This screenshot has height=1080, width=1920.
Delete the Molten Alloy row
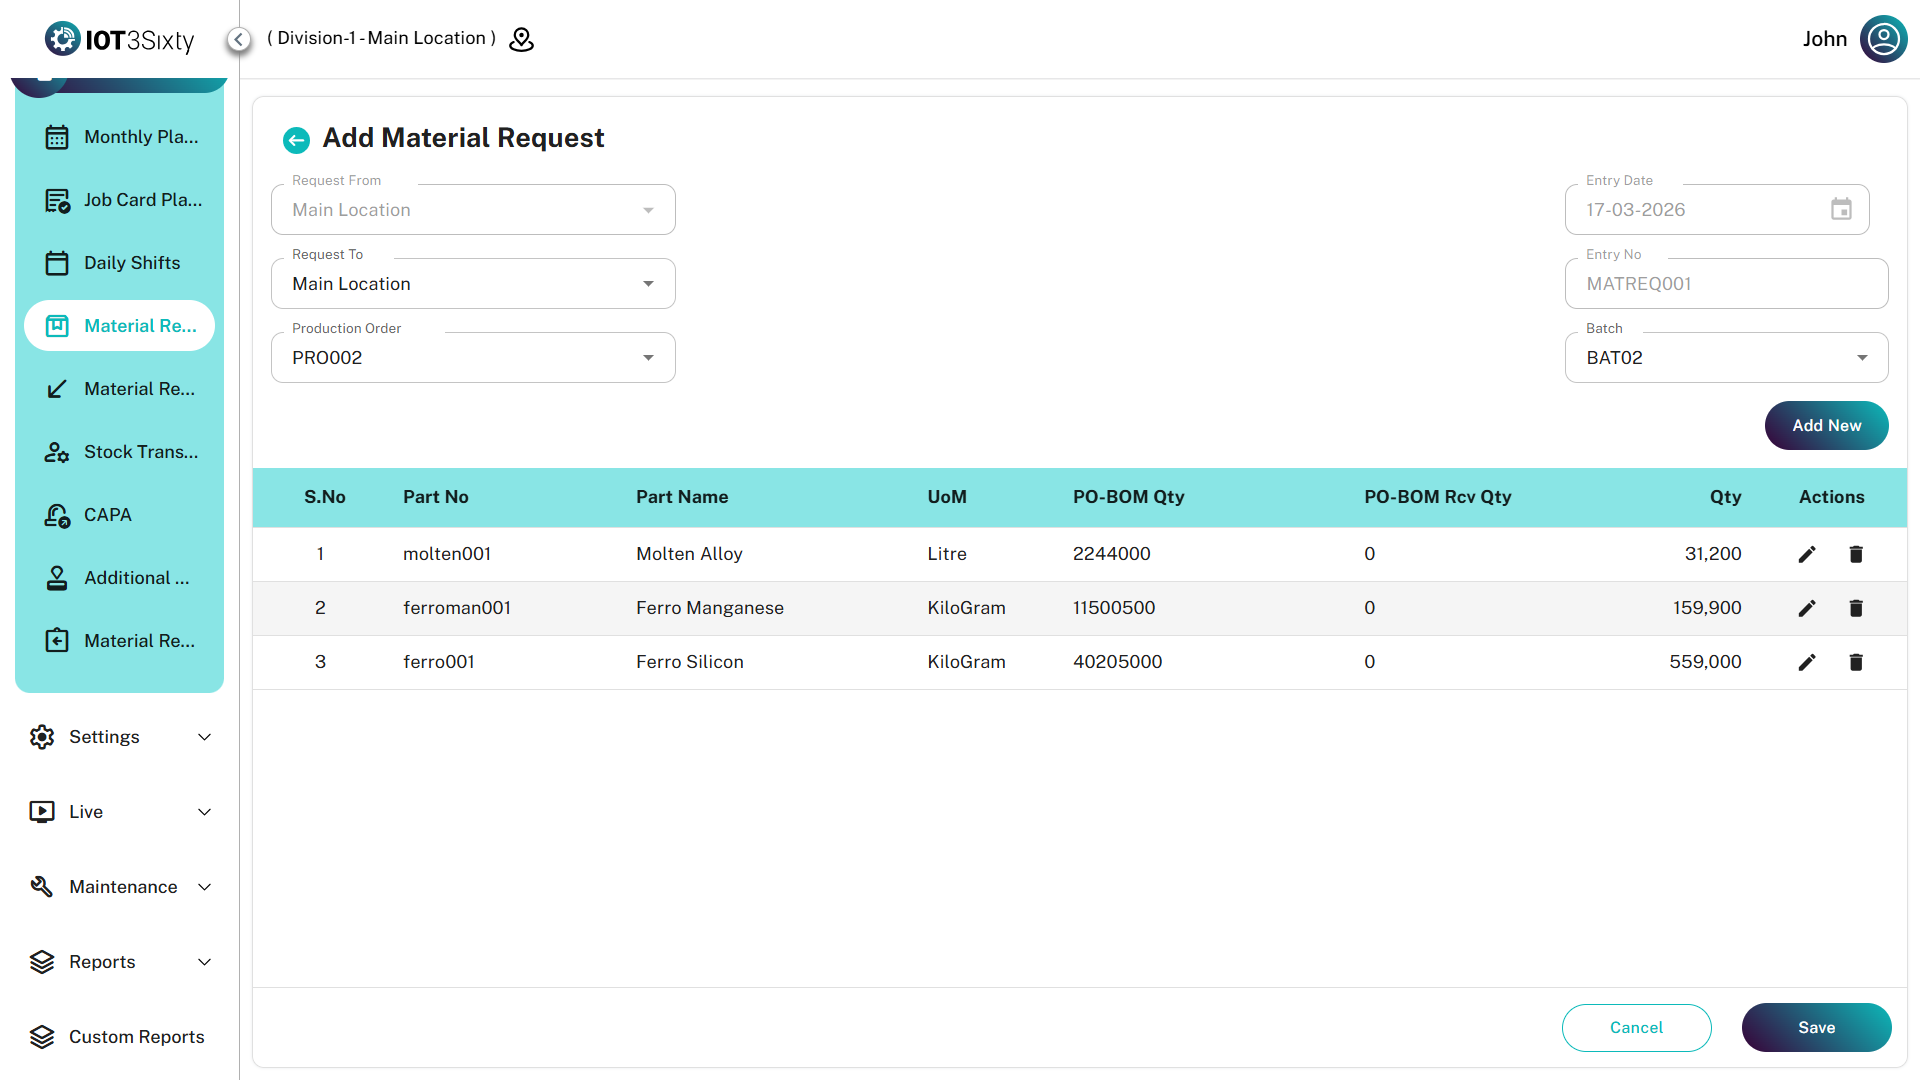(1856, 554)
